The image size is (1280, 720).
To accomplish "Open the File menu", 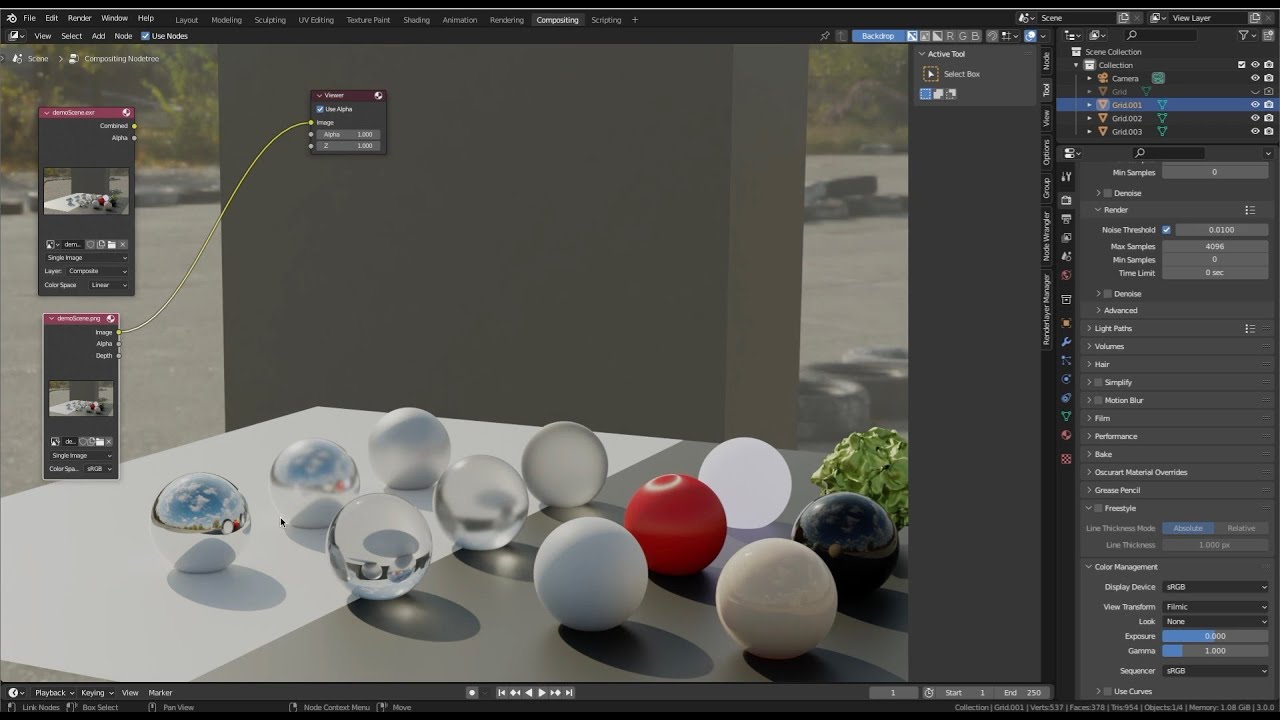I will coord(29,18).
